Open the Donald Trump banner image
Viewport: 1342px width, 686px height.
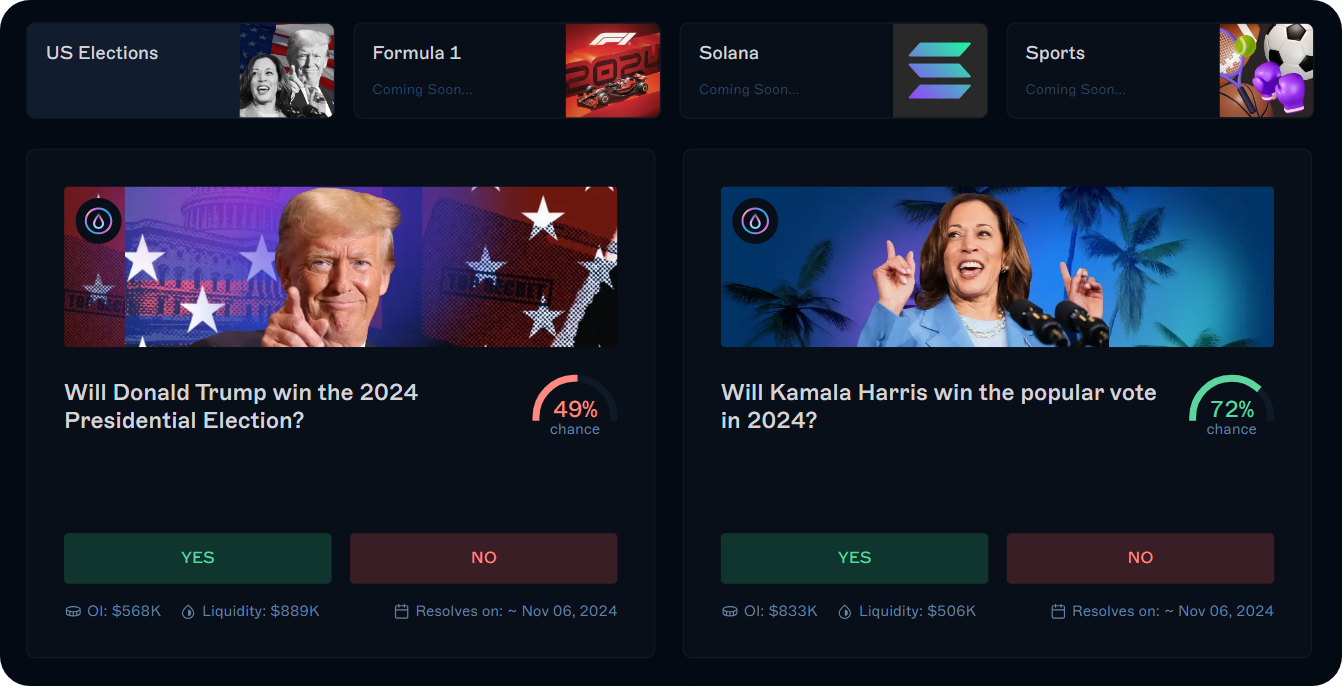(340, 267)
